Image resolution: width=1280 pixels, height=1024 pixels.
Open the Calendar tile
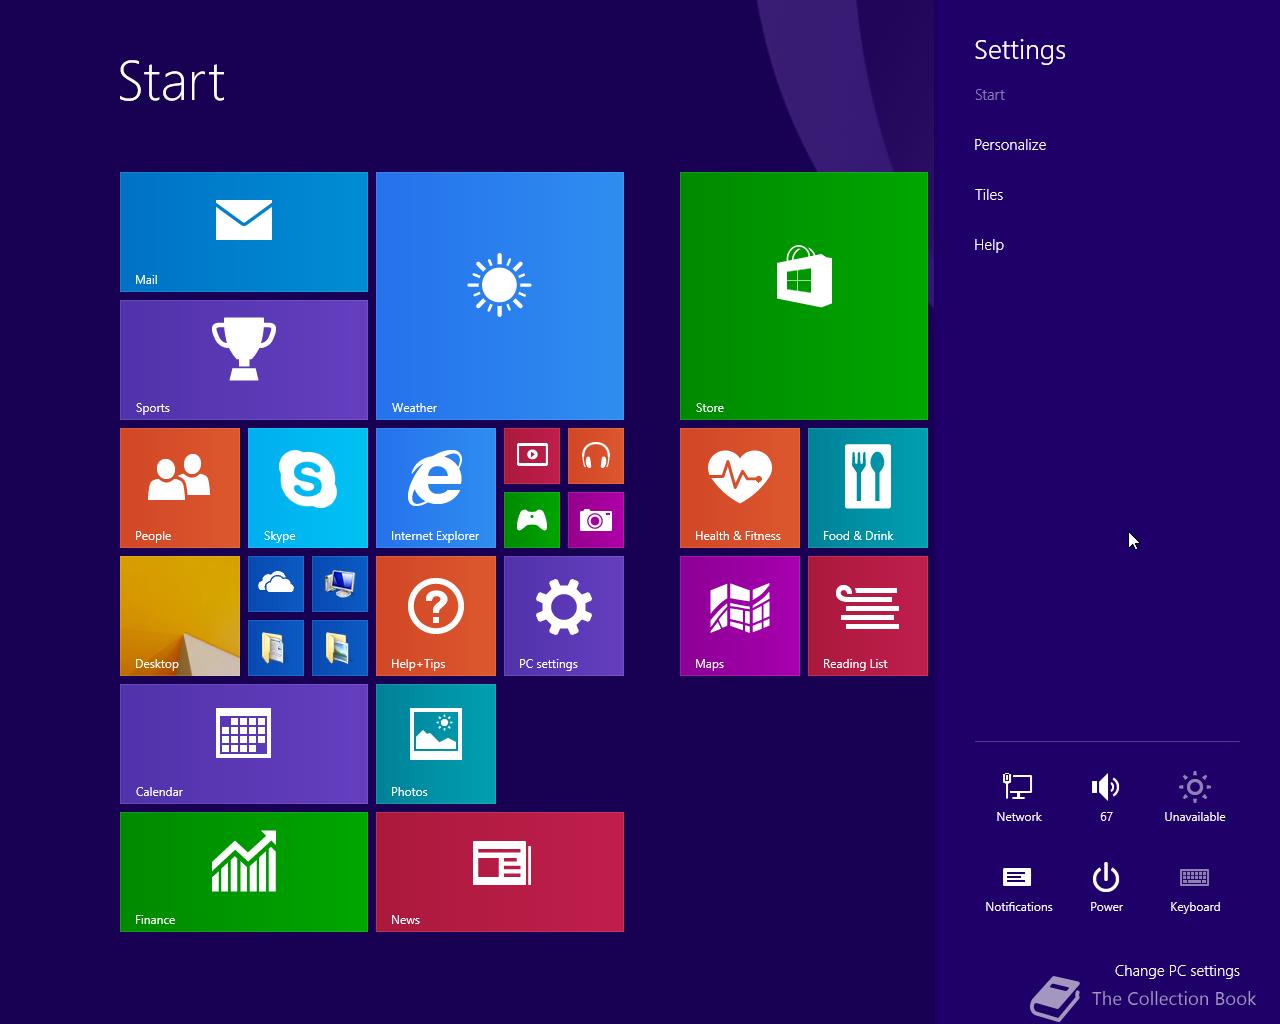[x=244, y=744]
